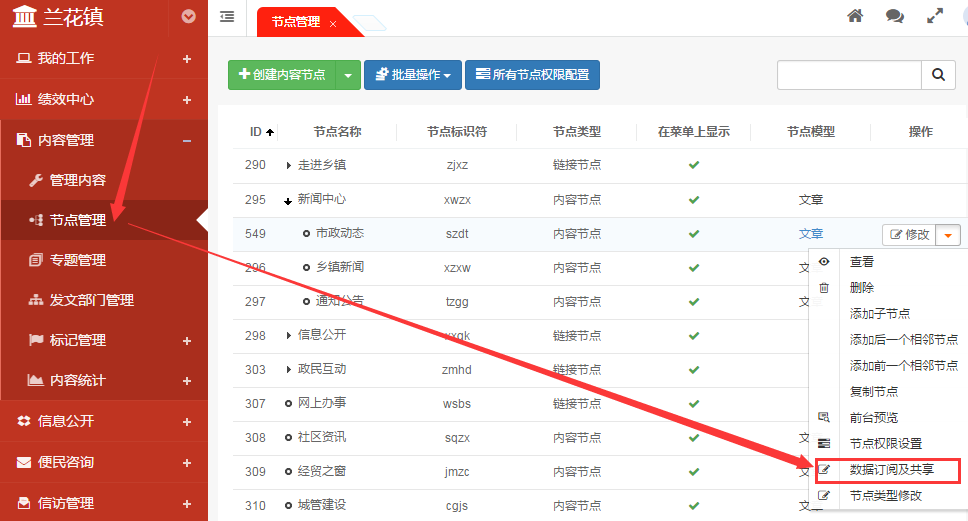The width and height of the screenshot is (968, 521).
Task: Click the edit icon beside 节点类型修改
Action: pyautogui.click(x=824, y=495)
